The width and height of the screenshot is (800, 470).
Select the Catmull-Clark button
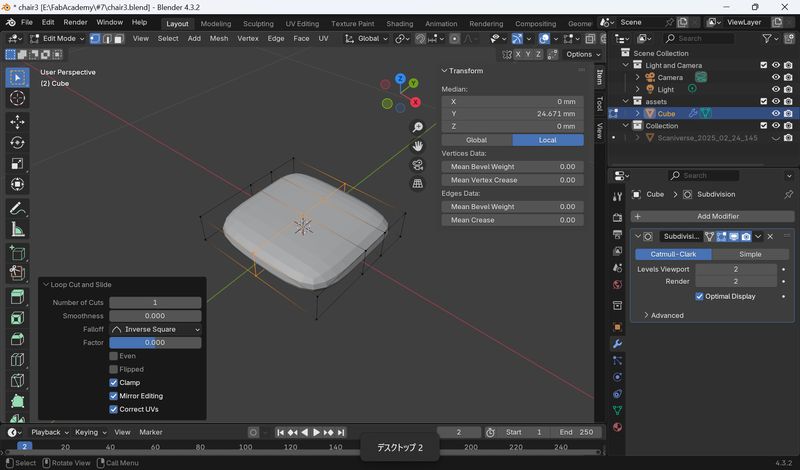pyautogui.click(x=673, y=254)
